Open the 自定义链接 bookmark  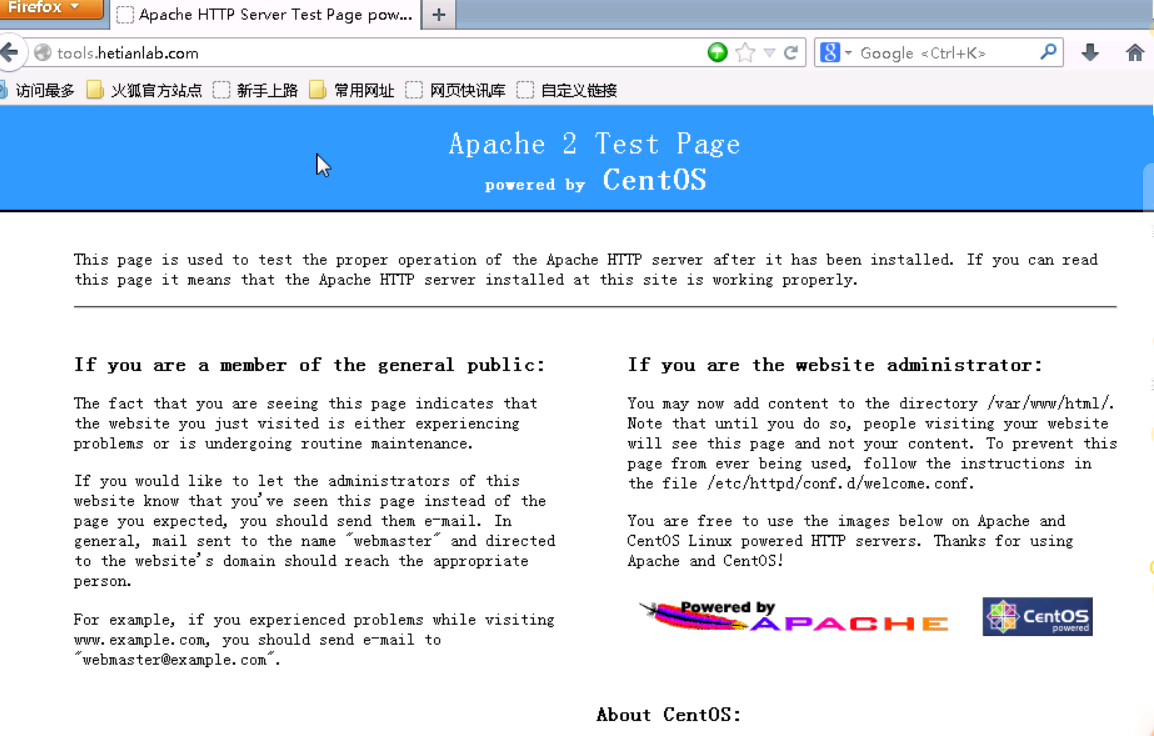[x=567, y=91]
